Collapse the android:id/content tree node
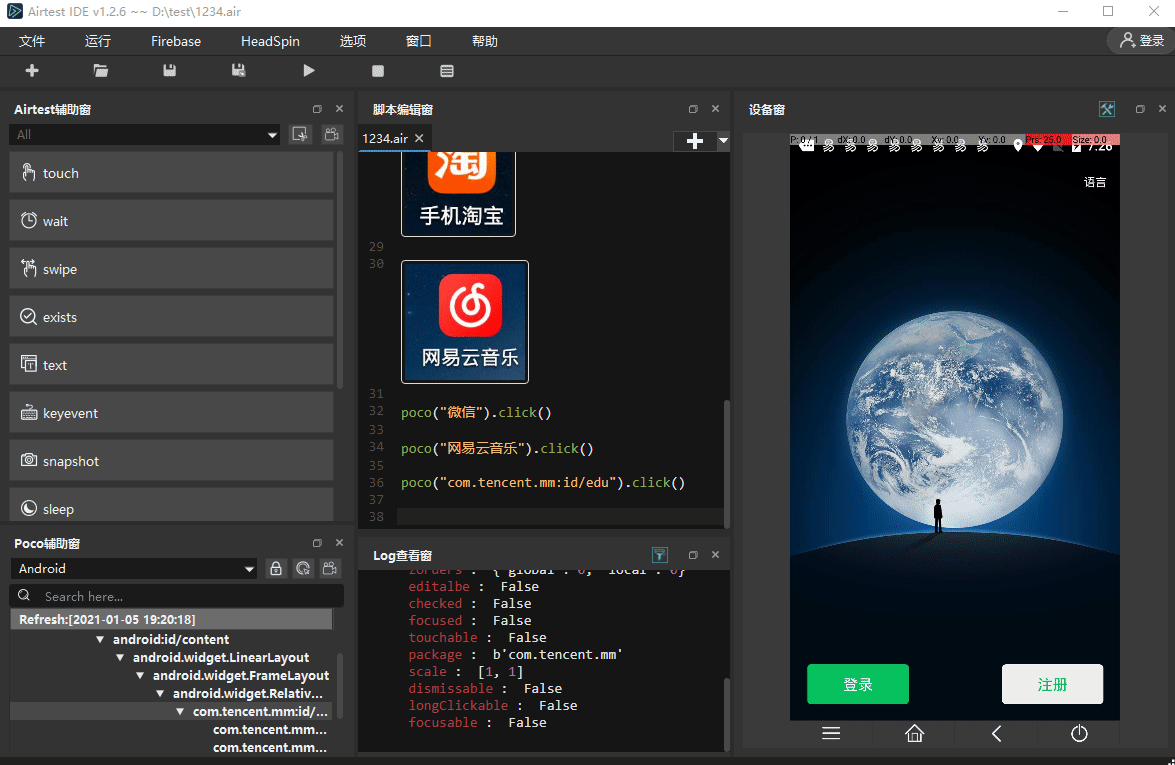 [100, 639]
